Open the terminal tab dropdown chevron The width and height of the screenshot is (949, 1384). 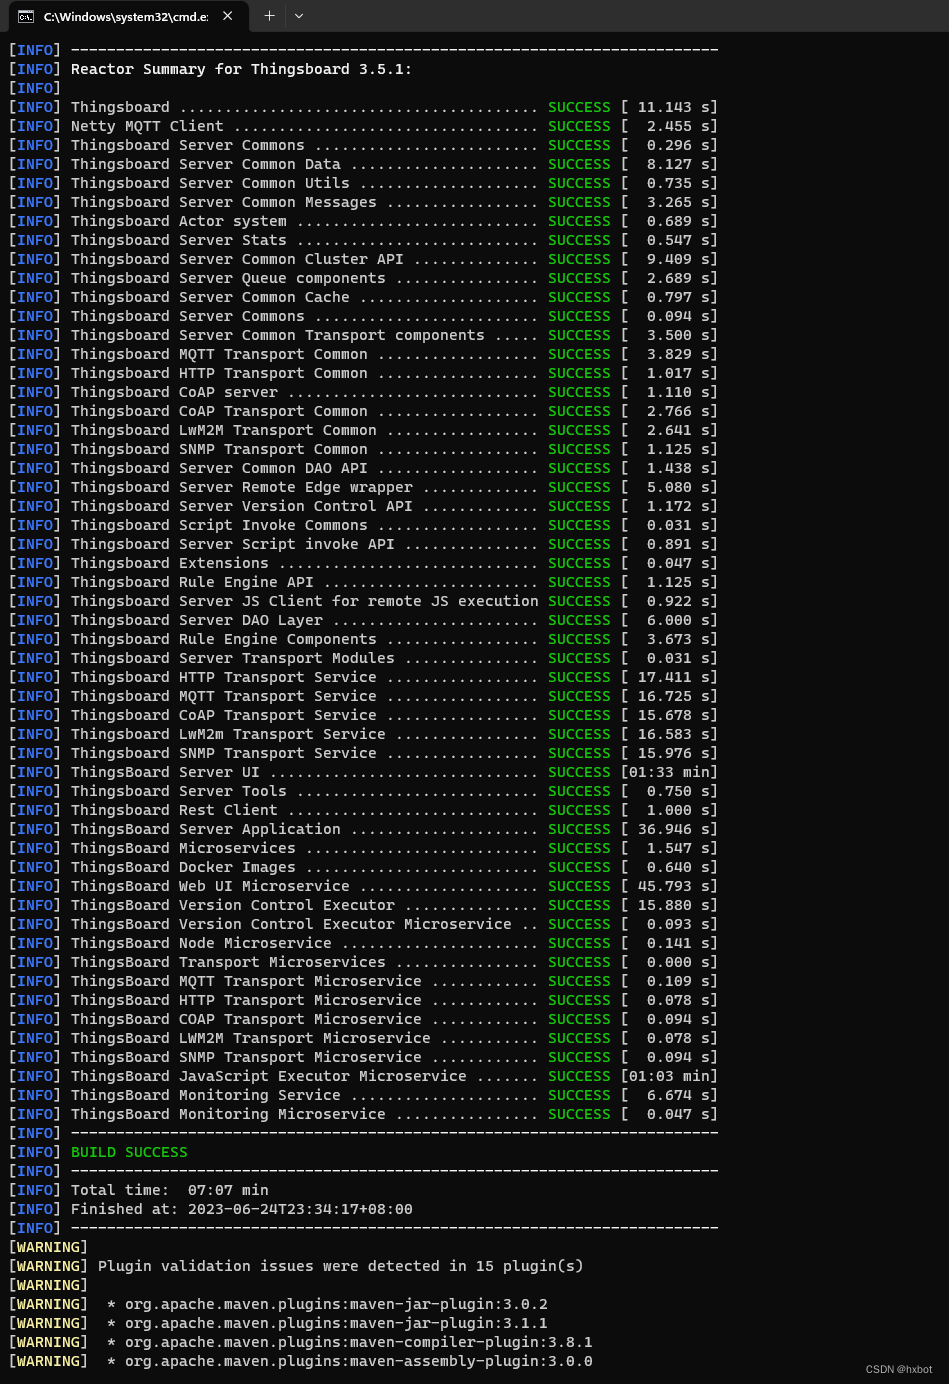coord(299,16)
